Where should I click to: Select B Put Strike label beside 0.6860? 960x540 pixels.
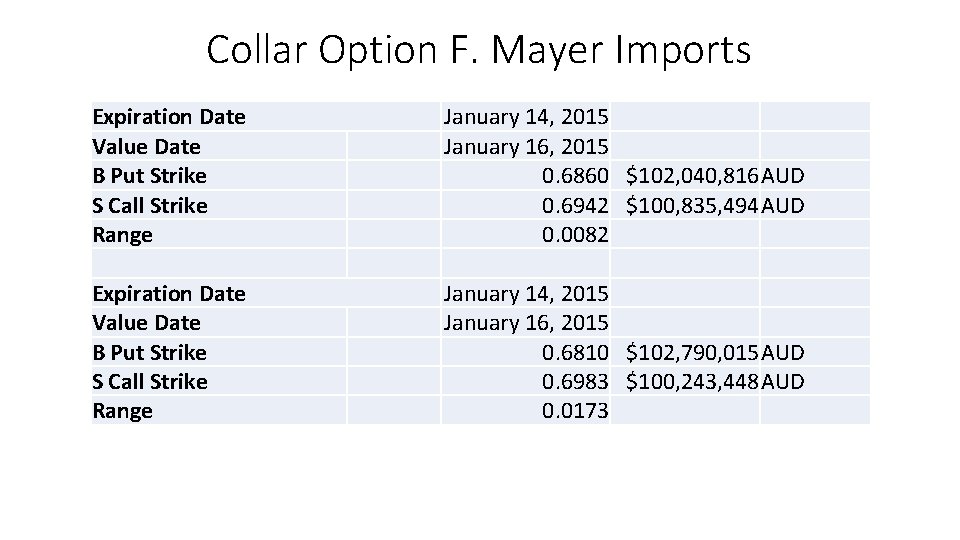click(x=149, y=176)
